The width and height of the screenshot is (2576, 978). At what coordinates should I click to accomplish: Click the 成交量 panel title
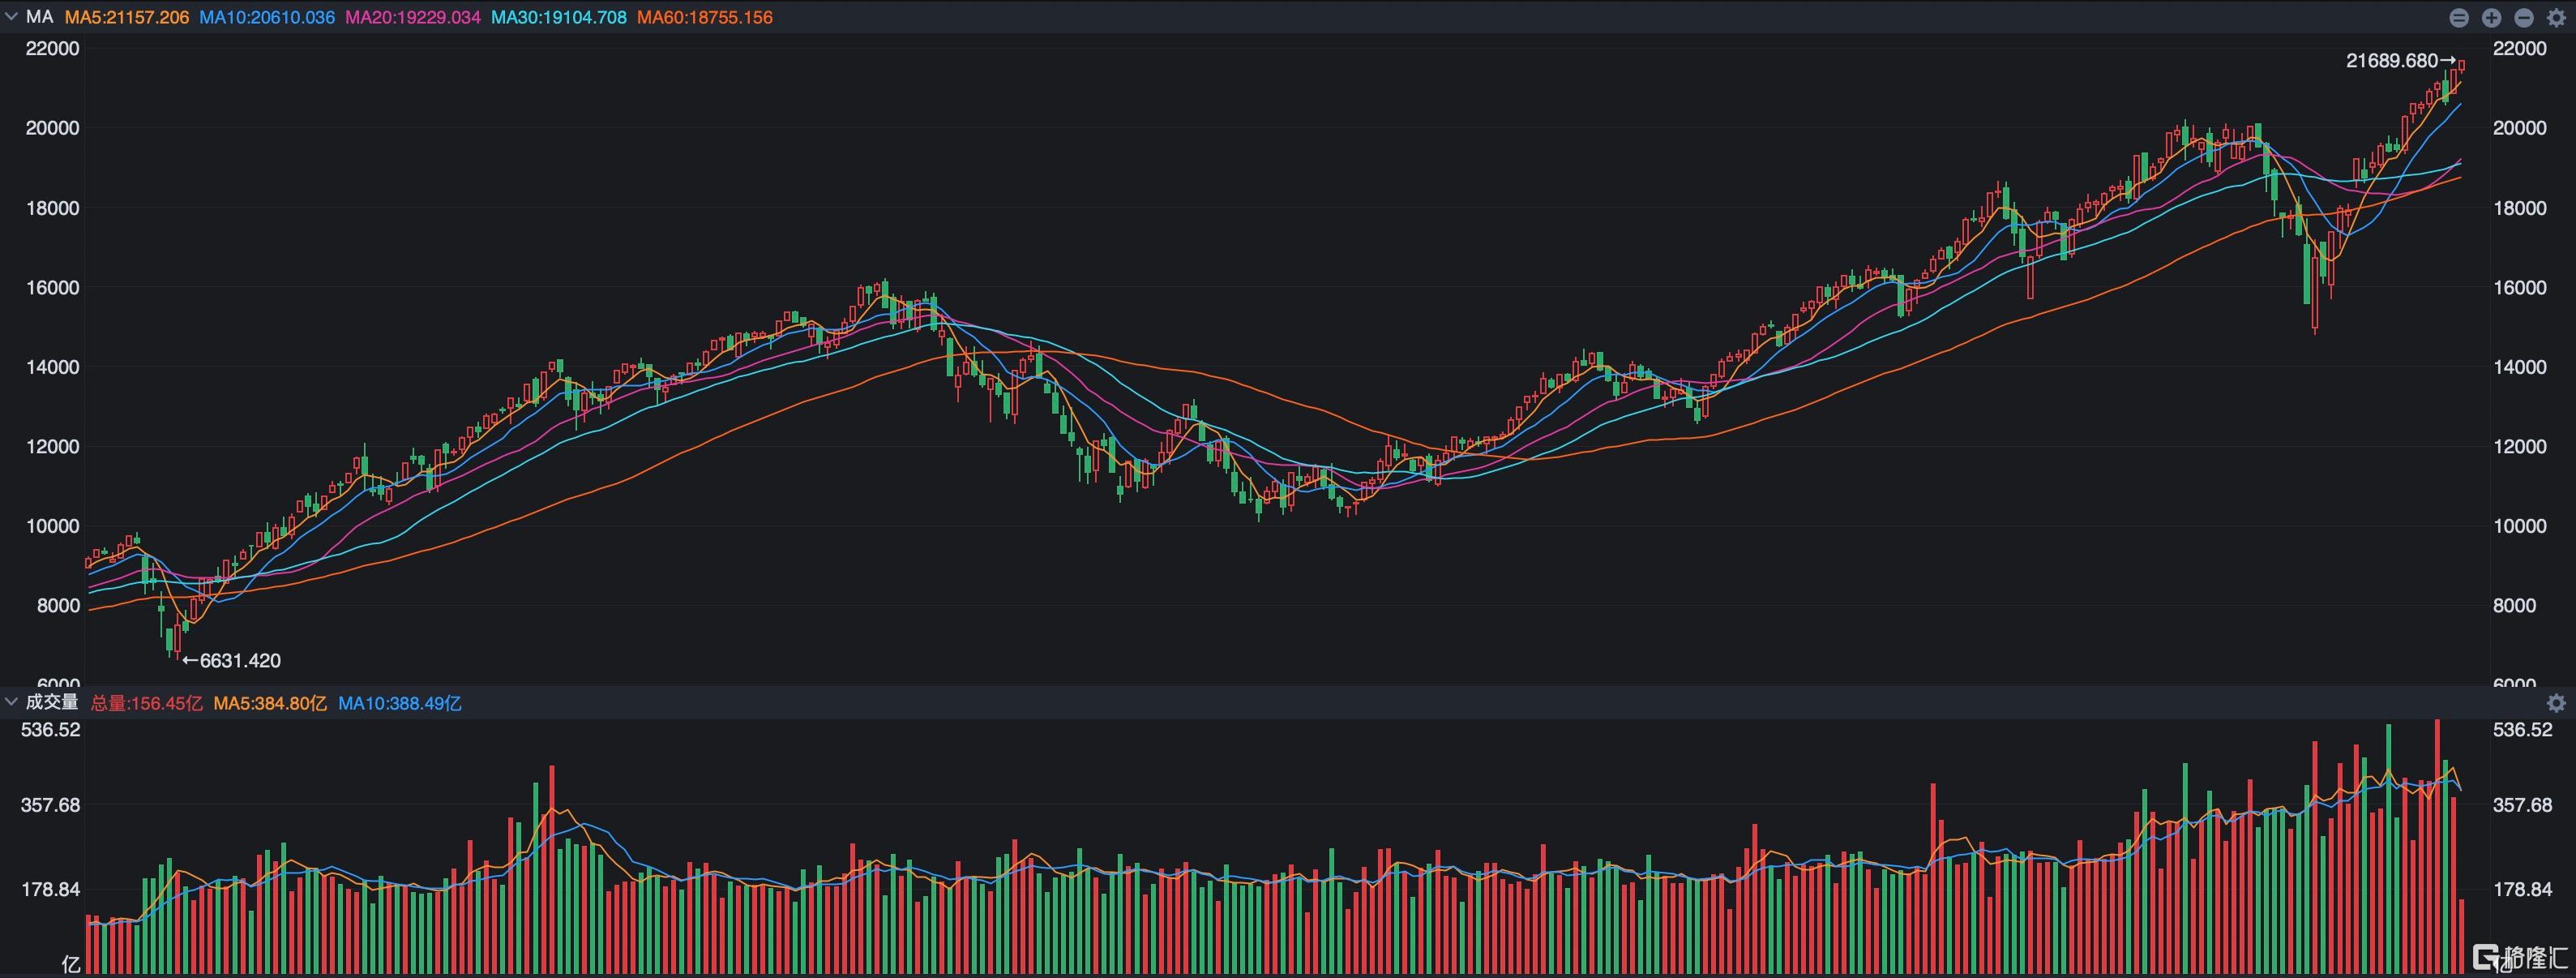[x=52, y=702]
